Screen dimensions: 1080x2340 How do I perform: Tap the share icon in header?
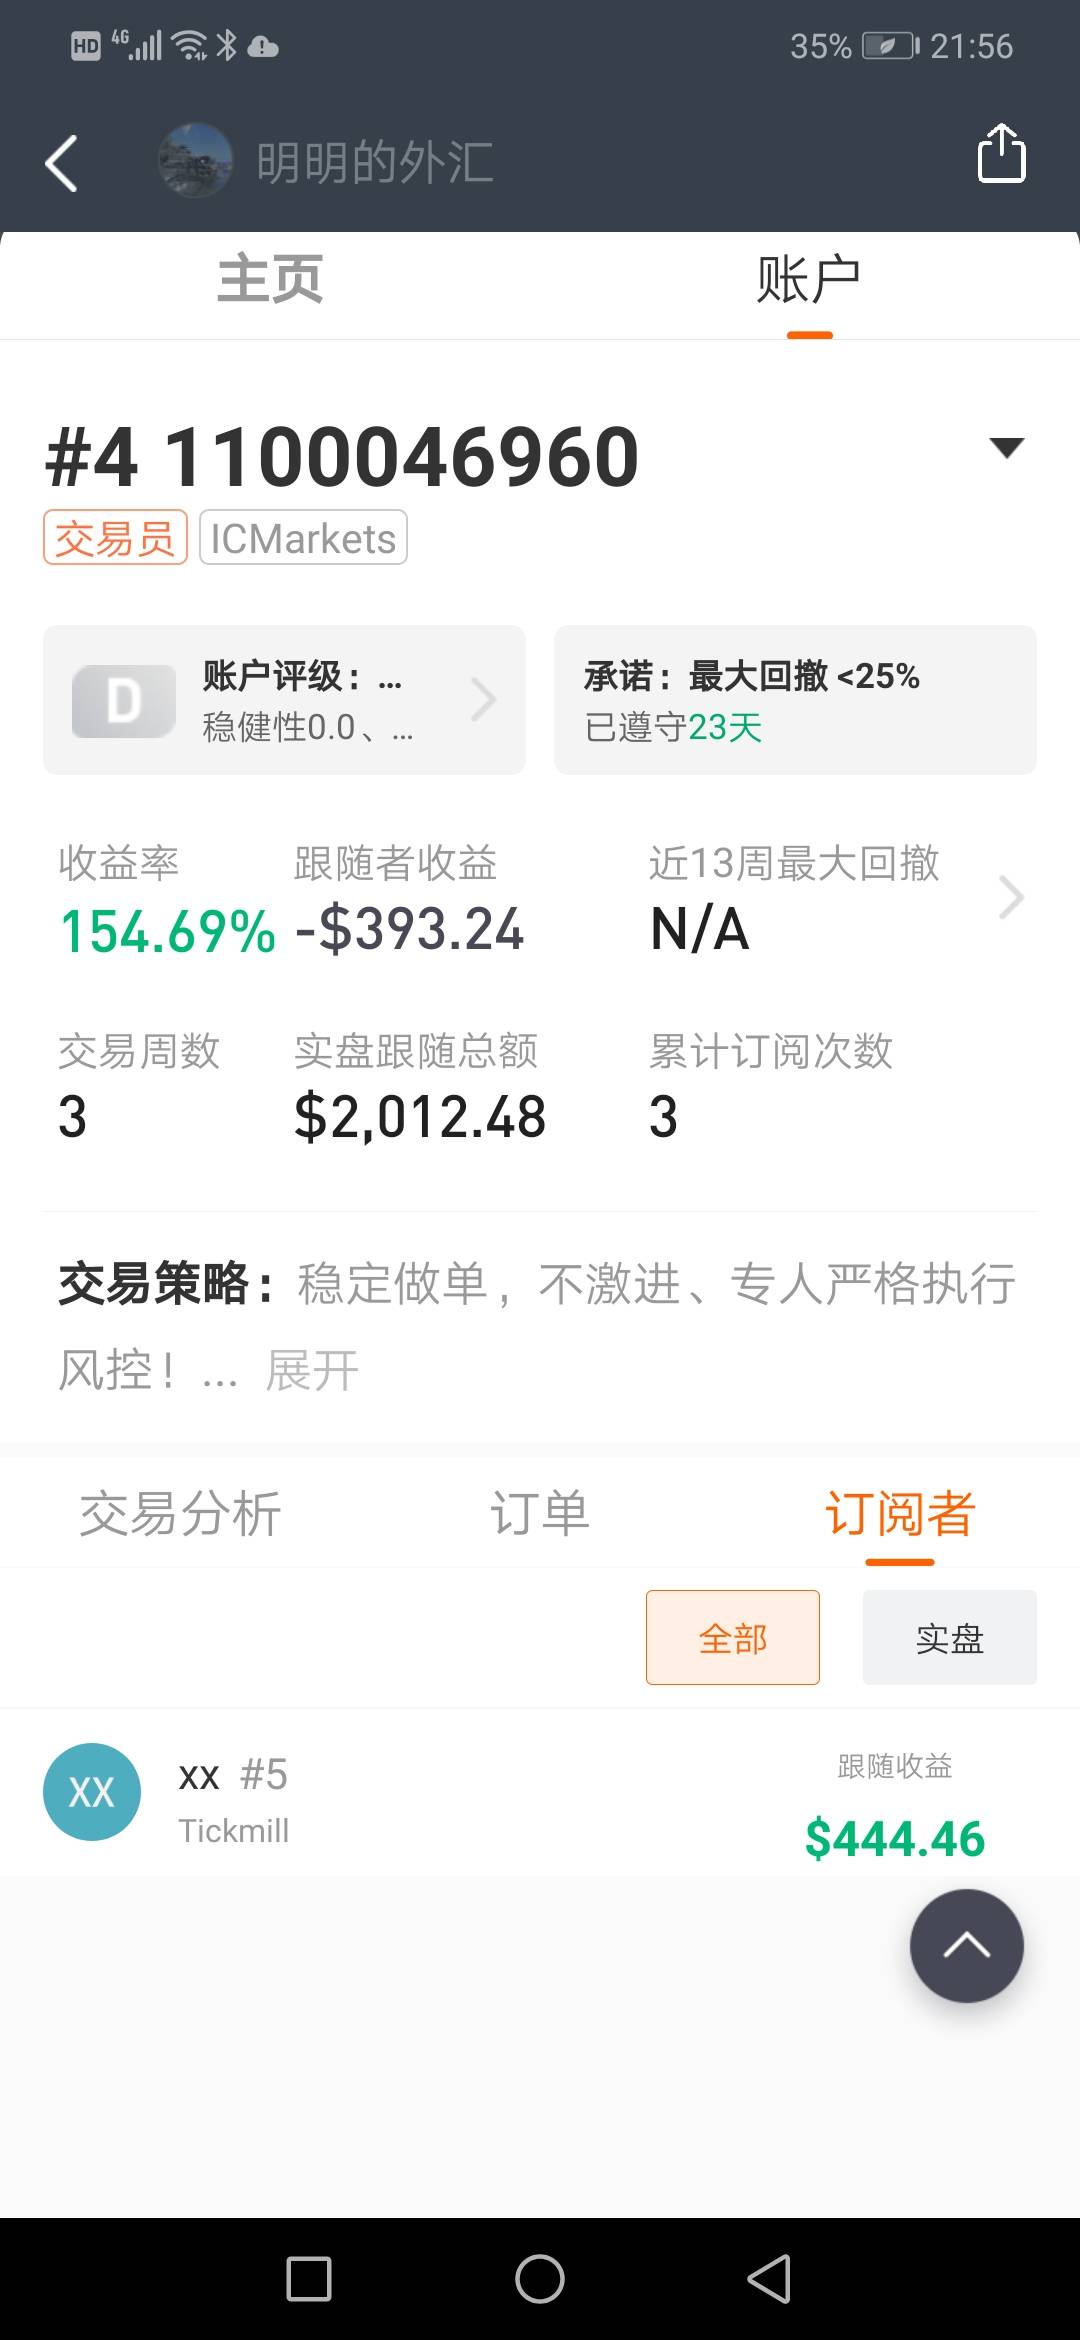click(x=1001, y=154)
